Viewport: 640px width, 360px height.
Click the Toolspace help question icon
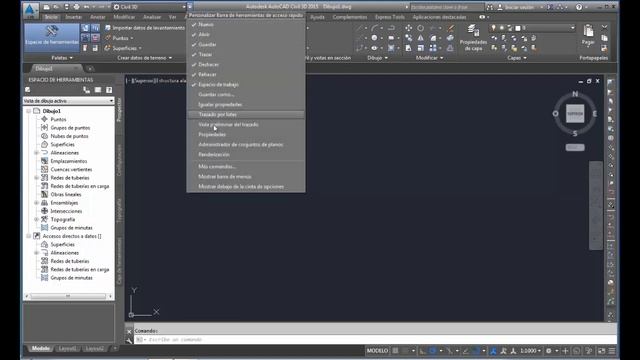(109, 90)
